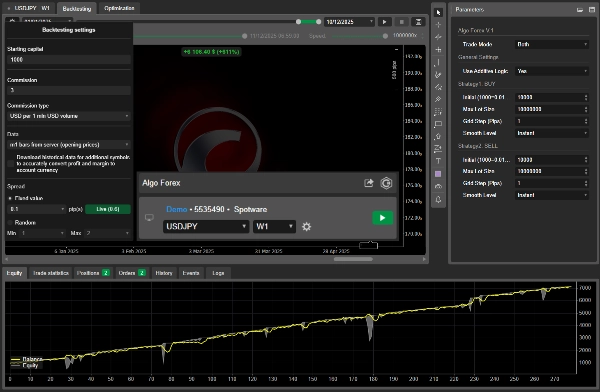This screenshot has height=392, width=600.
Task: Dock the Parameters panel icon
Action: (x=580, y=10)
